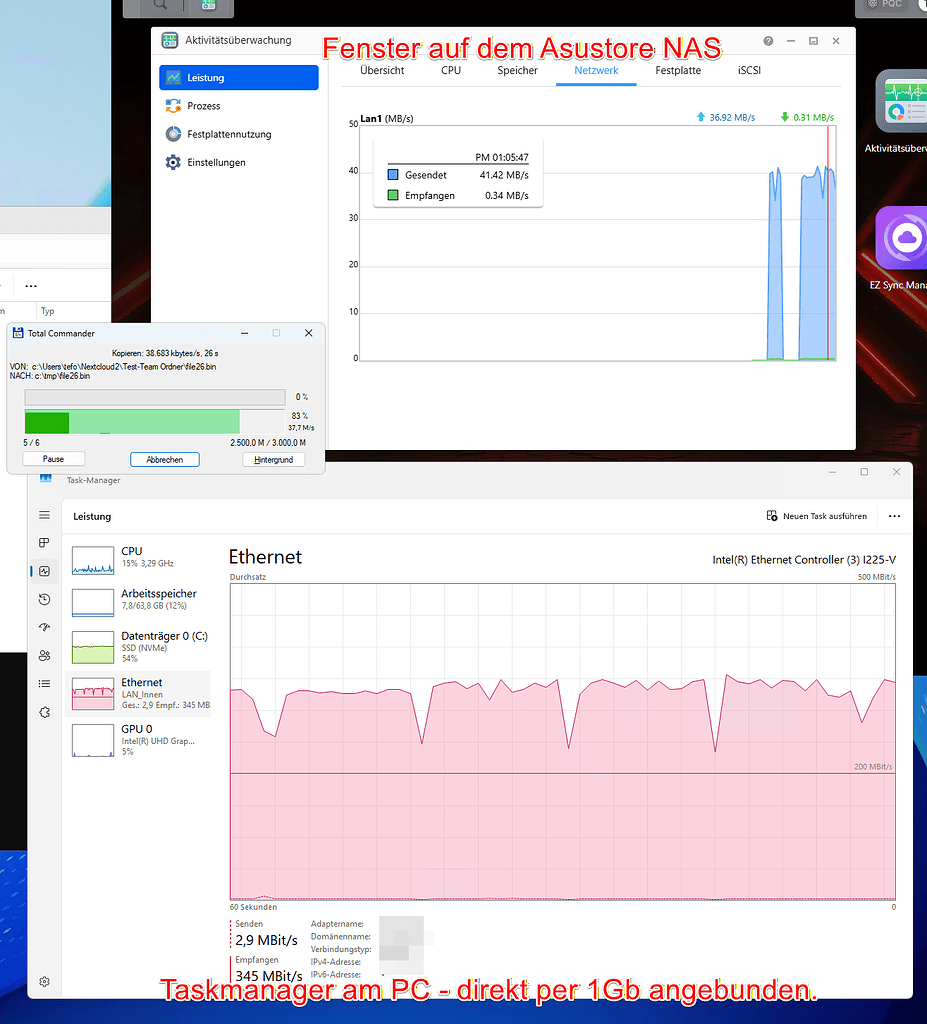Switch to the iSCSI tab
Image resolution: width=927 pixels, height=1024 pixels.
[x=748, y=71]
